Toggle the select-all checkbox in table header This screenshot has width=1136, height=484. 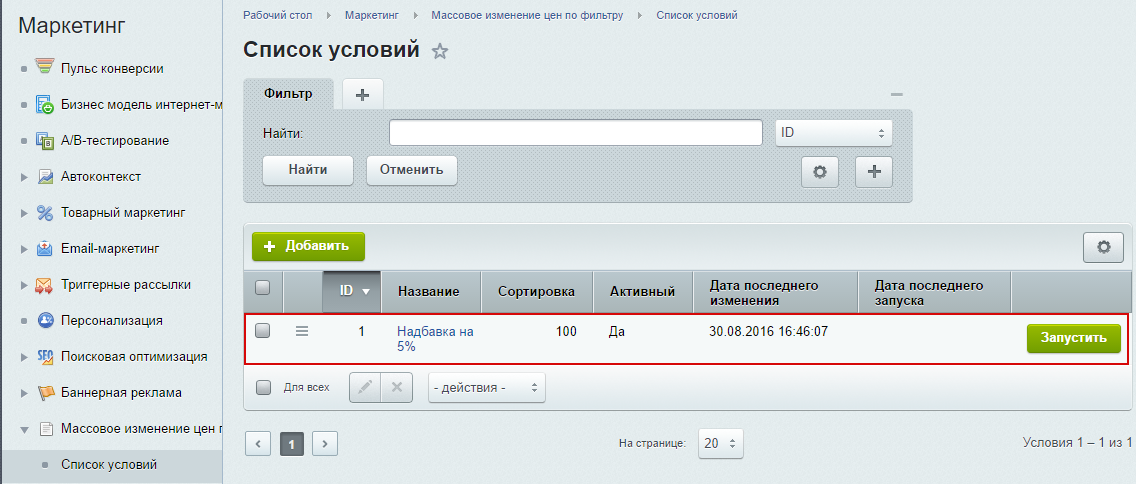pyautogui.click(x=263, y=288)
